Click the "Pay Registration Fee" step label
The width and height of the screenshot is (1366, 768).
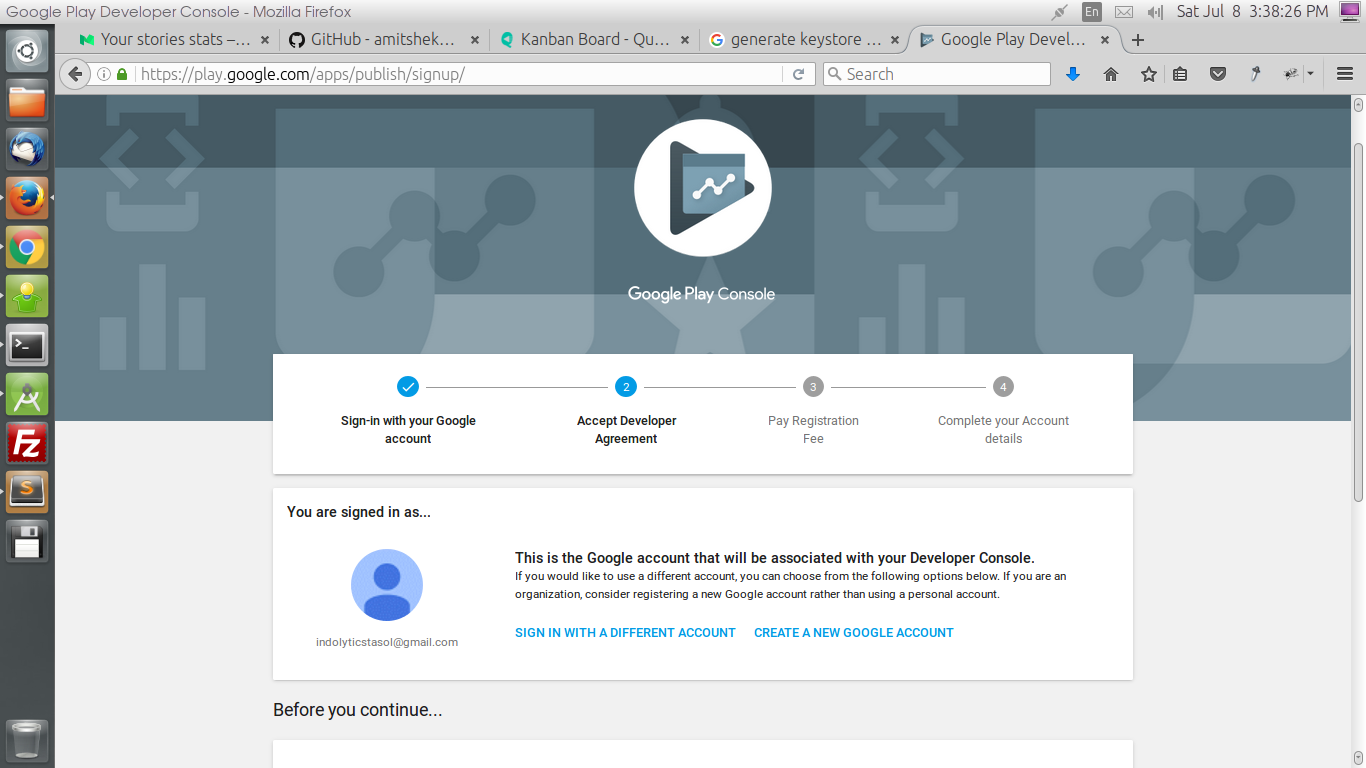[813, 430]
